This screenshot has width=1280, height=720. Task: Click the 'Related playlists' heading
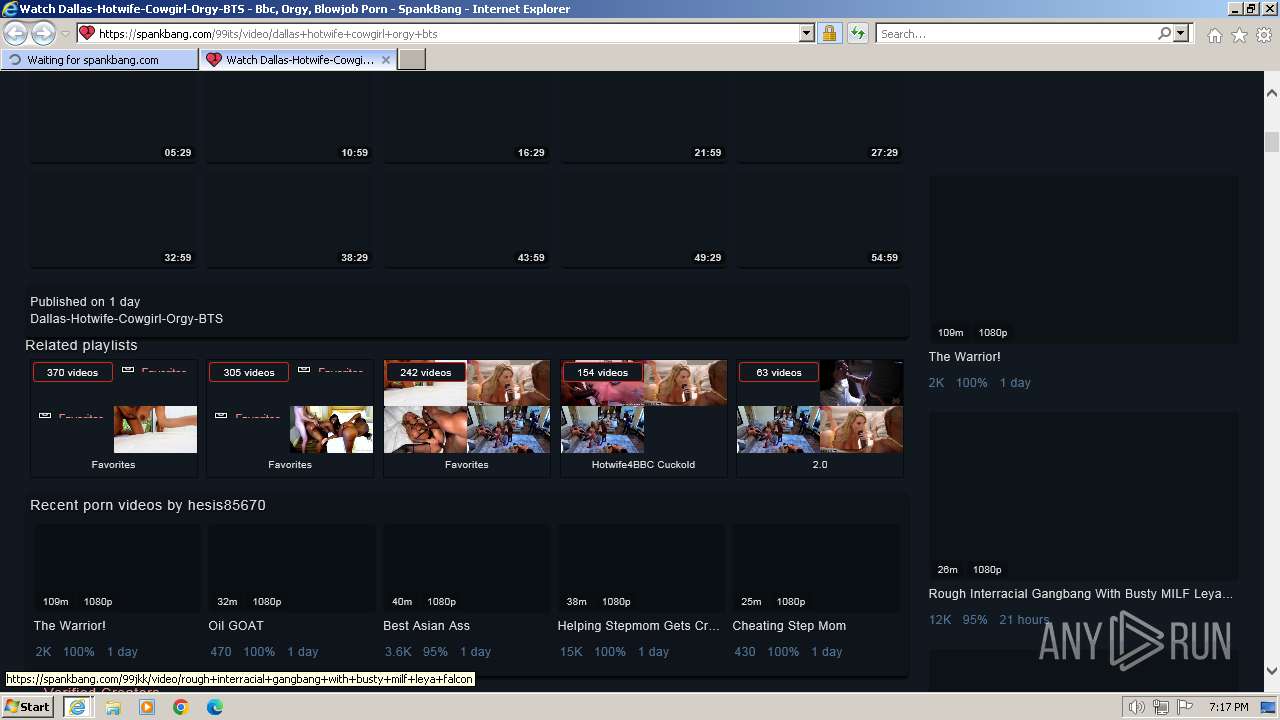pos(81,345)
